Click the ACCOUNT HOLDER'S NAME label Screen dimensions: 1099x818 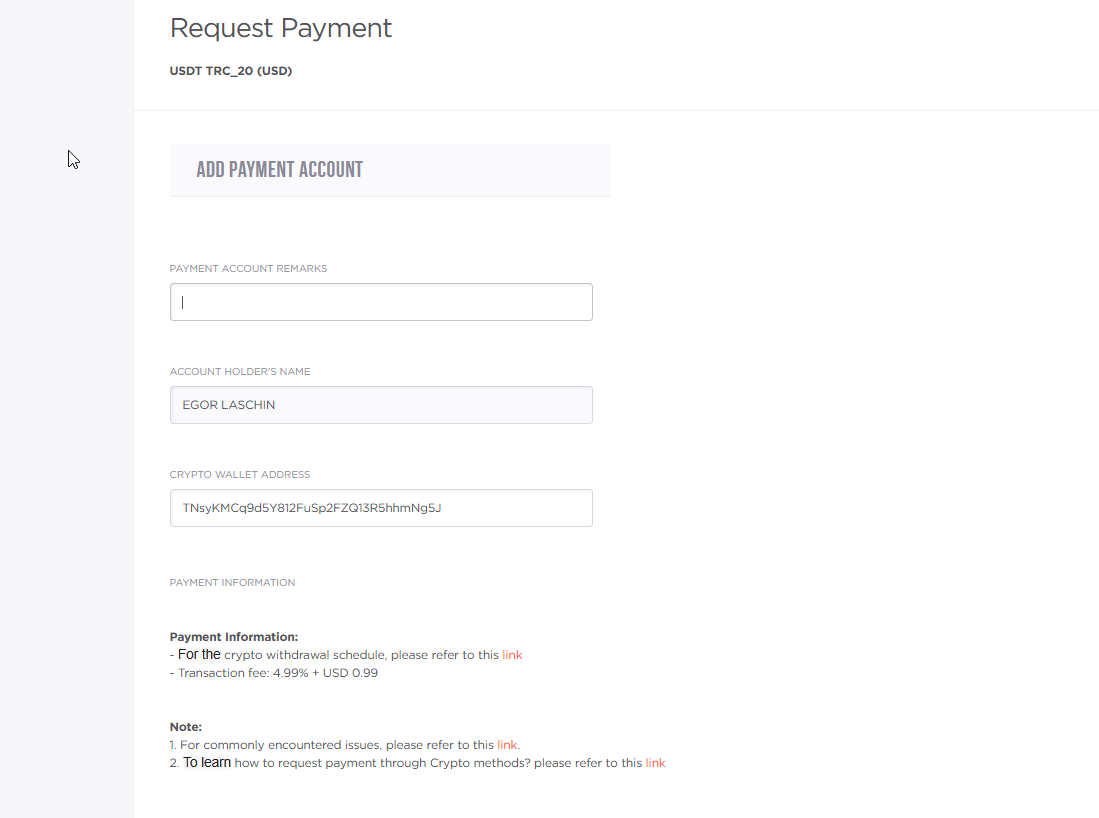pos(240,372)
